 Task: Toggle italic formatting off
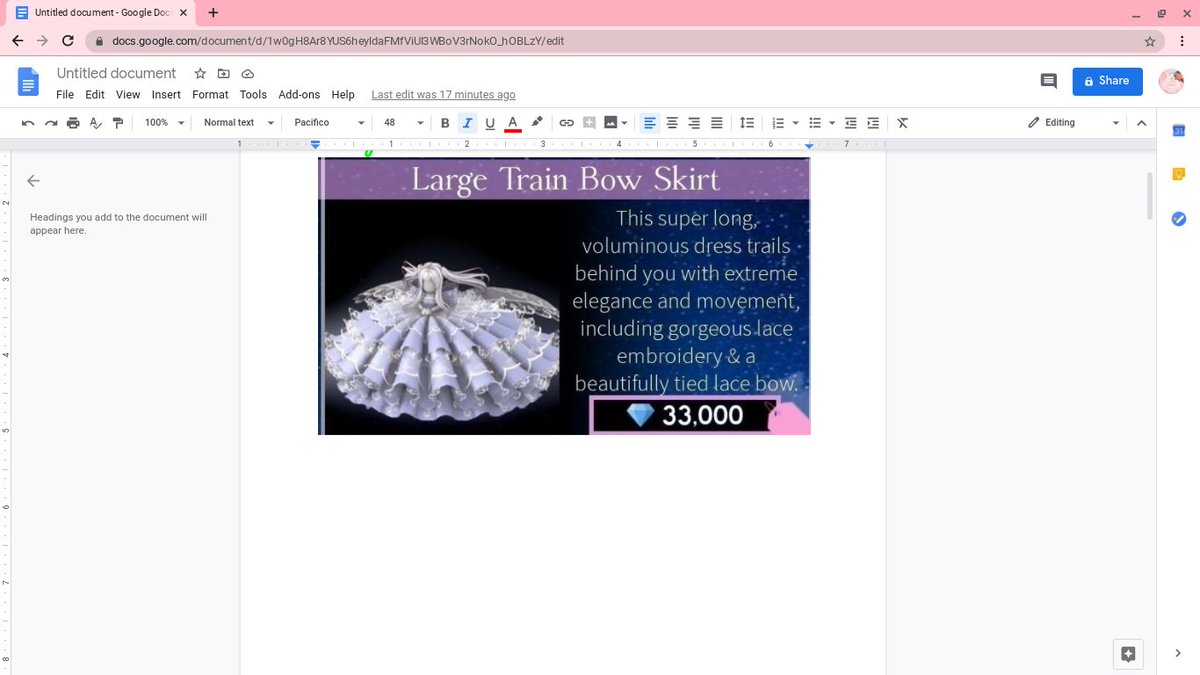click(x=467, y=123)
